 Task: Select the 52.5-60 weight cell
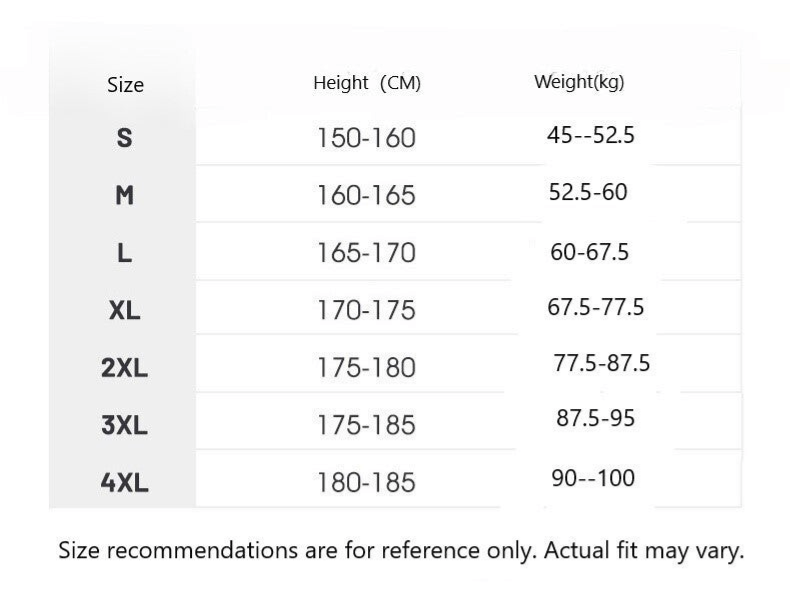coord(588,192)
